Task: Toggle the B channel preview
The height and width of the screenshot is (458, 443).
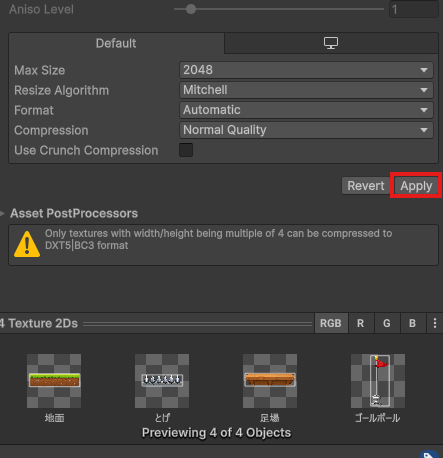Action: [x=413, y=323]
